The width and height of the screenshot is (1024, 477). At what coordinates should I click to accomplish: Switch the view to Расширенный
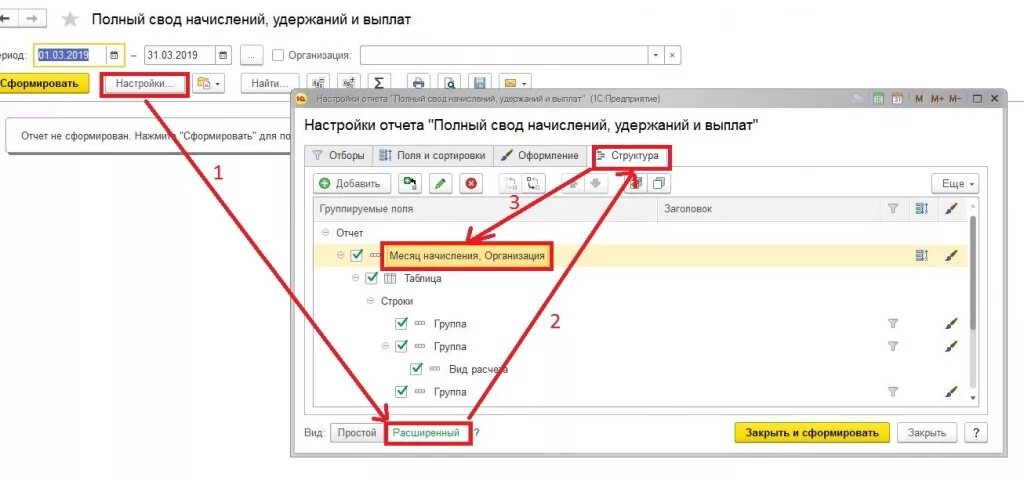[426, 433]
